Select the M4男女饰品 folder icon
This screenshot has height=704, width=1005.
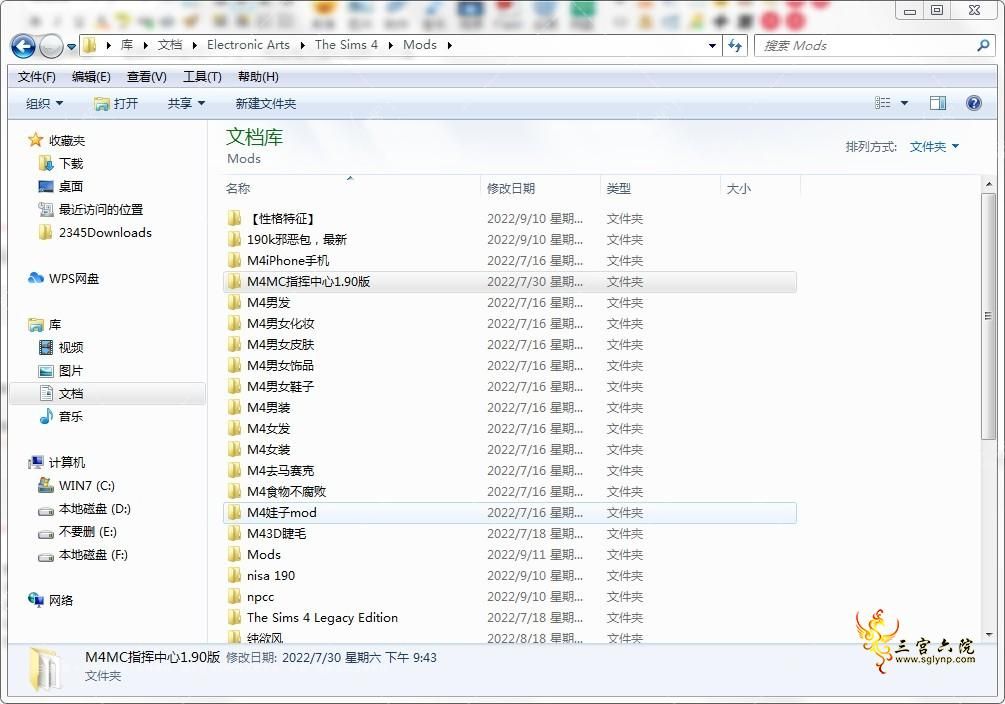[234, 365]
